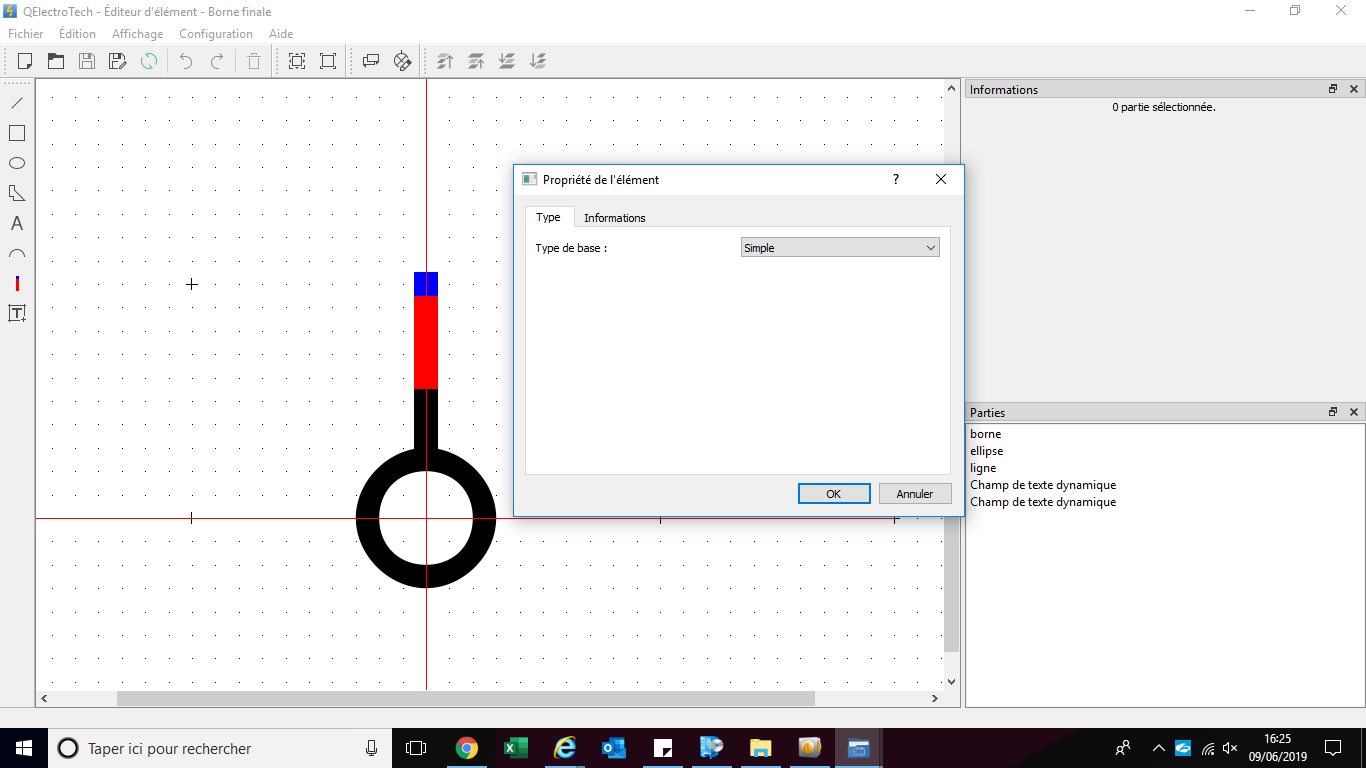
Task: Select 'borne' in the Parties list
Action: coord(985,434)
